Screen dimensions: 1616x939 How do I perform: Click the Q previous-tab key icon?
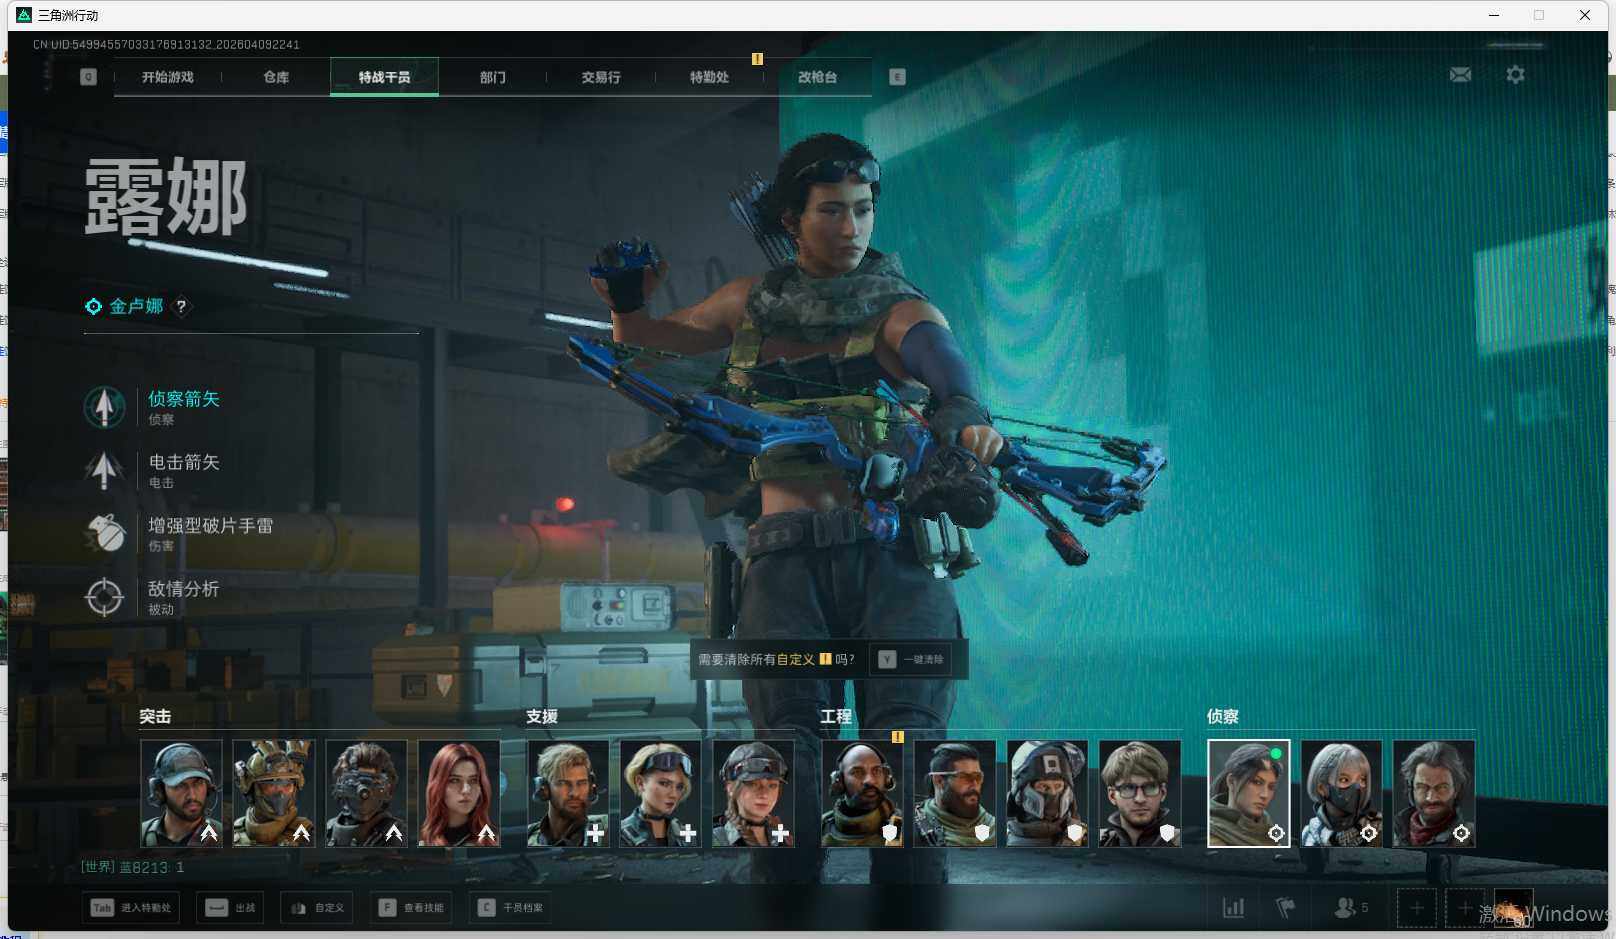[89, 77]
